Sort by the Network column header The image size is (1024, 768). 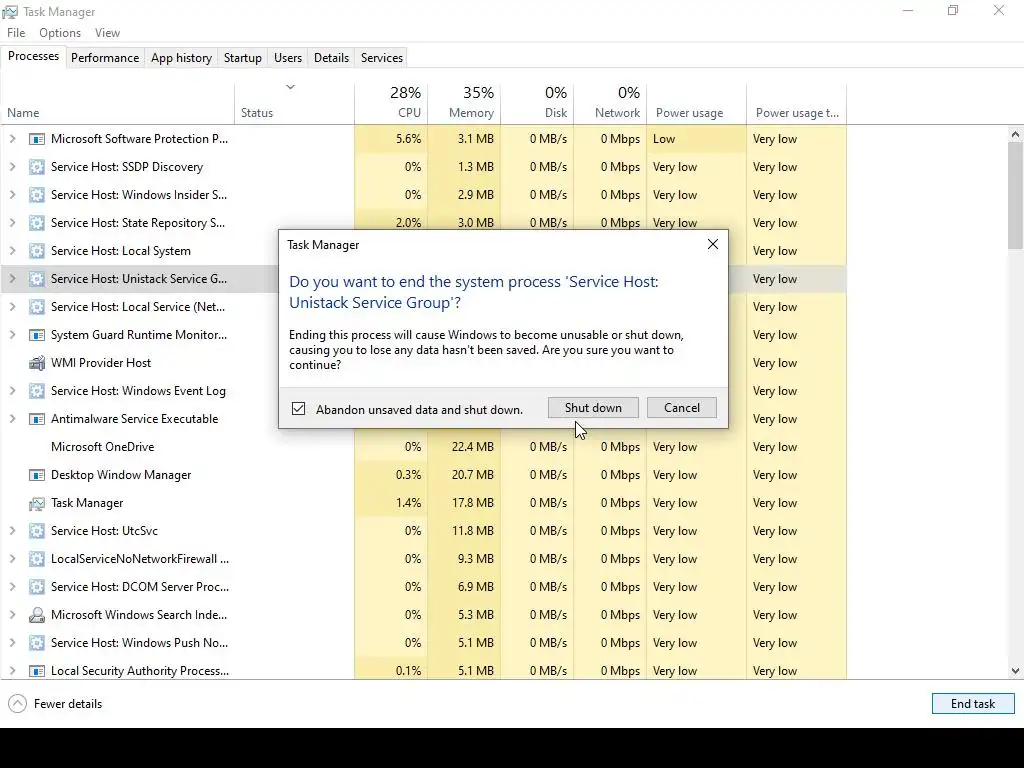click(611, 103)
